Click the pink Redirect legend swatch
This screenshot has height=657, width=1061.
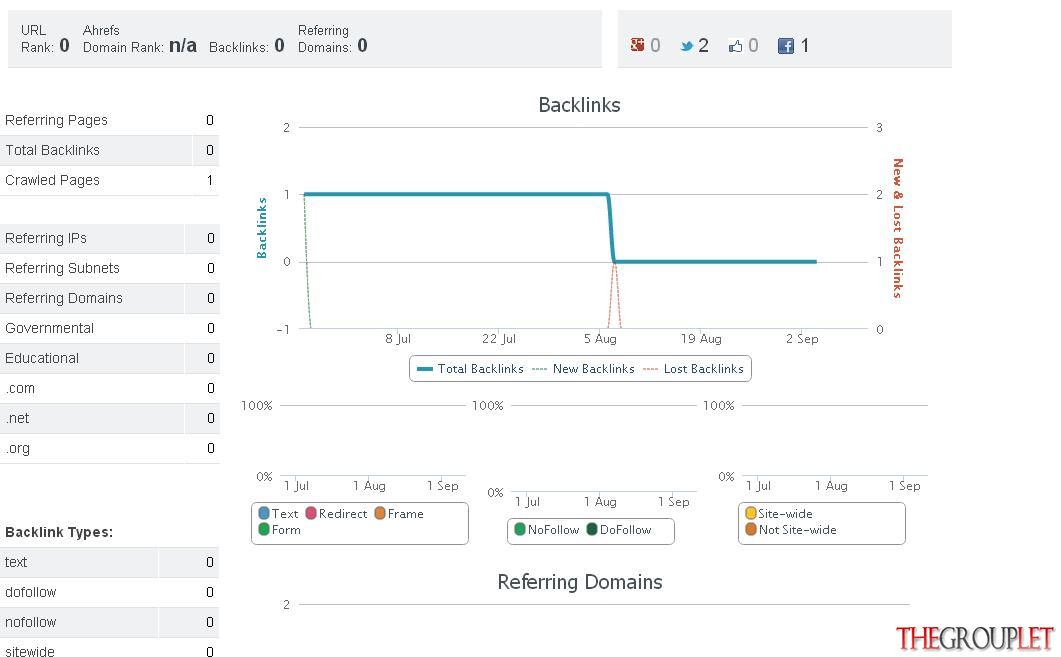(311, 514)
